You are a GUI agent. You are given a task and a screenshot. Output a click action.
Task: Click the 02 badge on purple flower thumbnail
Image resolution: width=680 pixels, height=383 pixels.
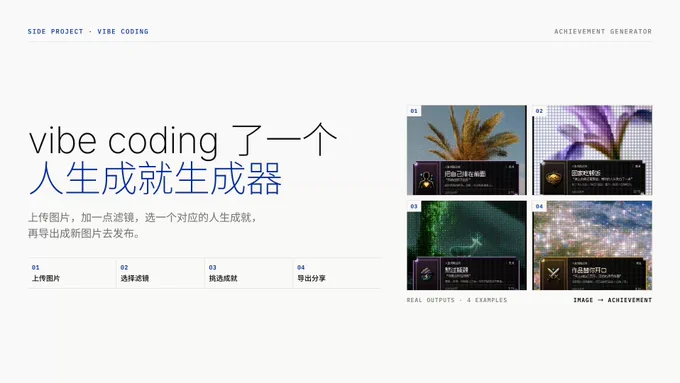(539, 111)
